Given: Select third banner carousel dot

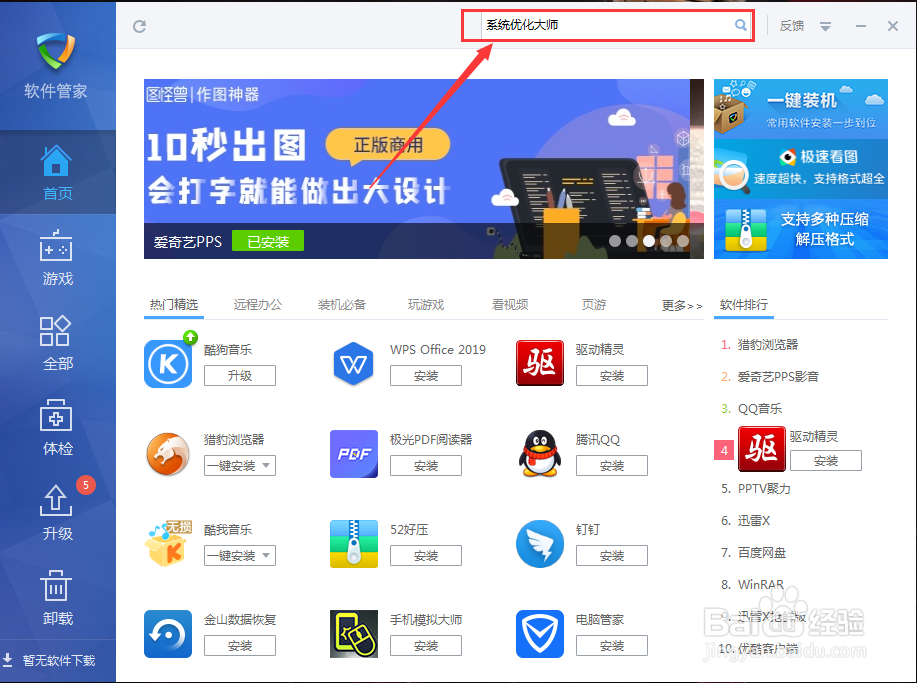Looking at the screenshot, I should pos(649,241).
